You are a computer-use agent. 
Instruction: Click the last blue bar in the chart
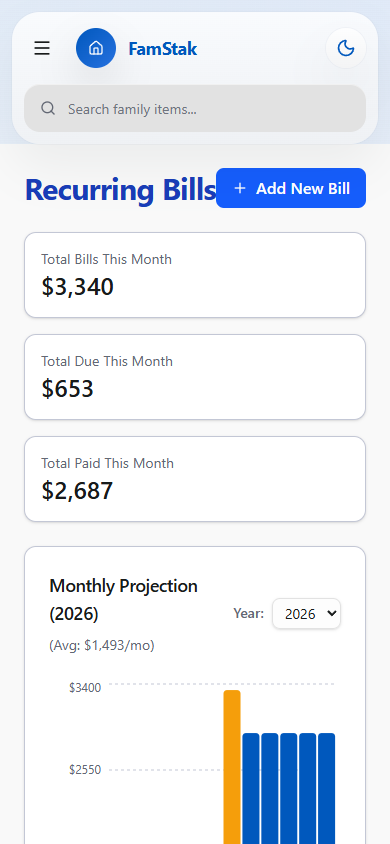click(327, 789)
